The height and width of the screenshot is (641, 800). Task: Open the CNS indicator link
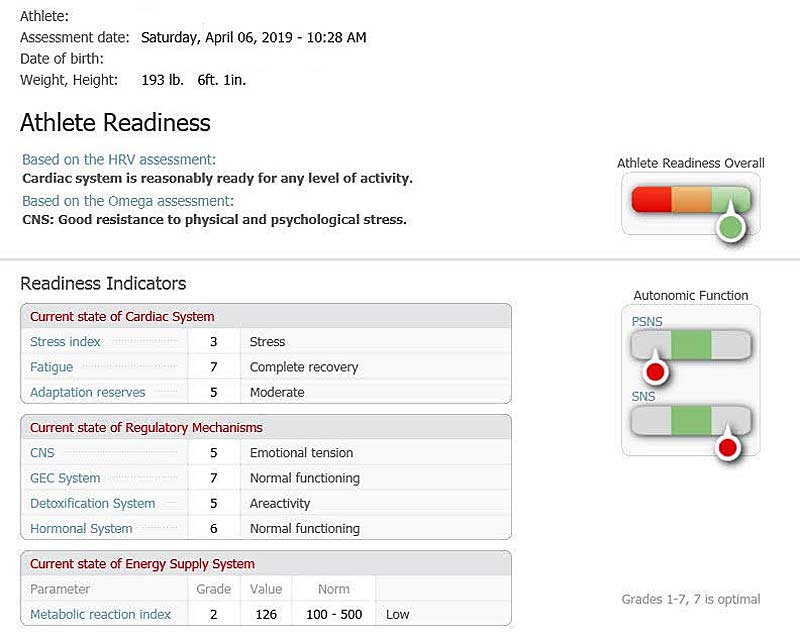[x=42, y=453]
